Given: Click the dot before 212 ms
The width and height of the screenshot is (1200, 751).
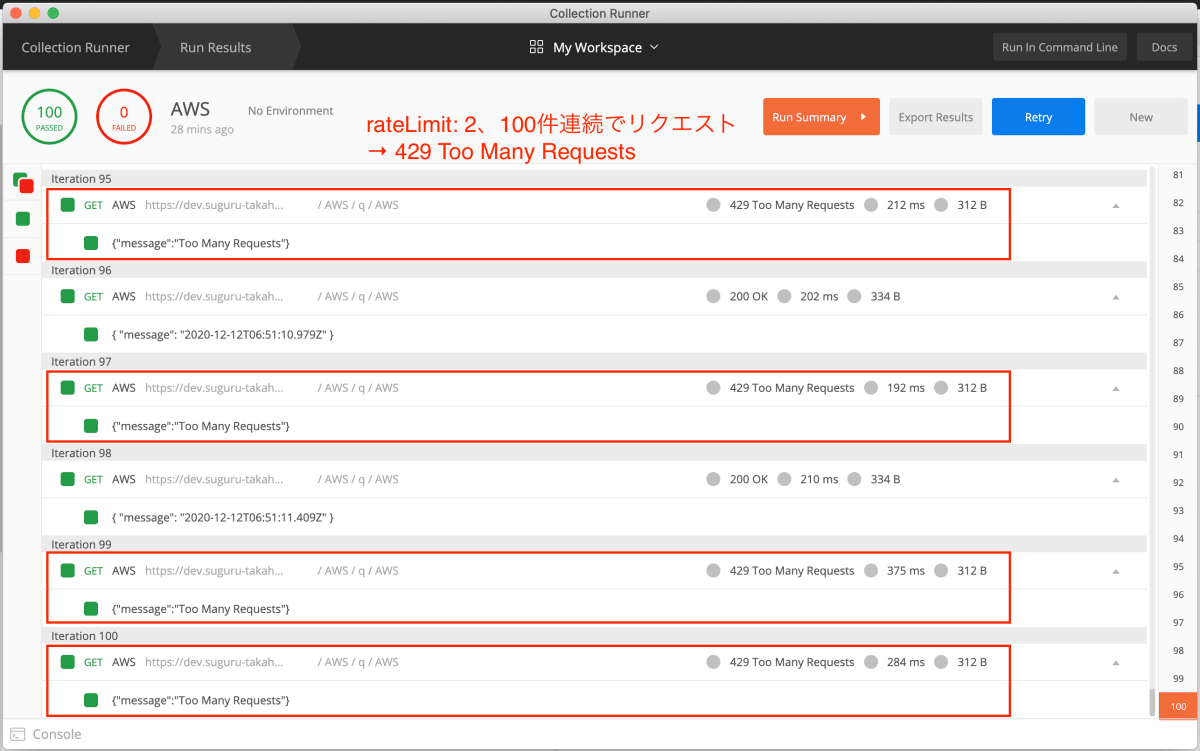Looking at the screenshot, I should click(870, 205).
